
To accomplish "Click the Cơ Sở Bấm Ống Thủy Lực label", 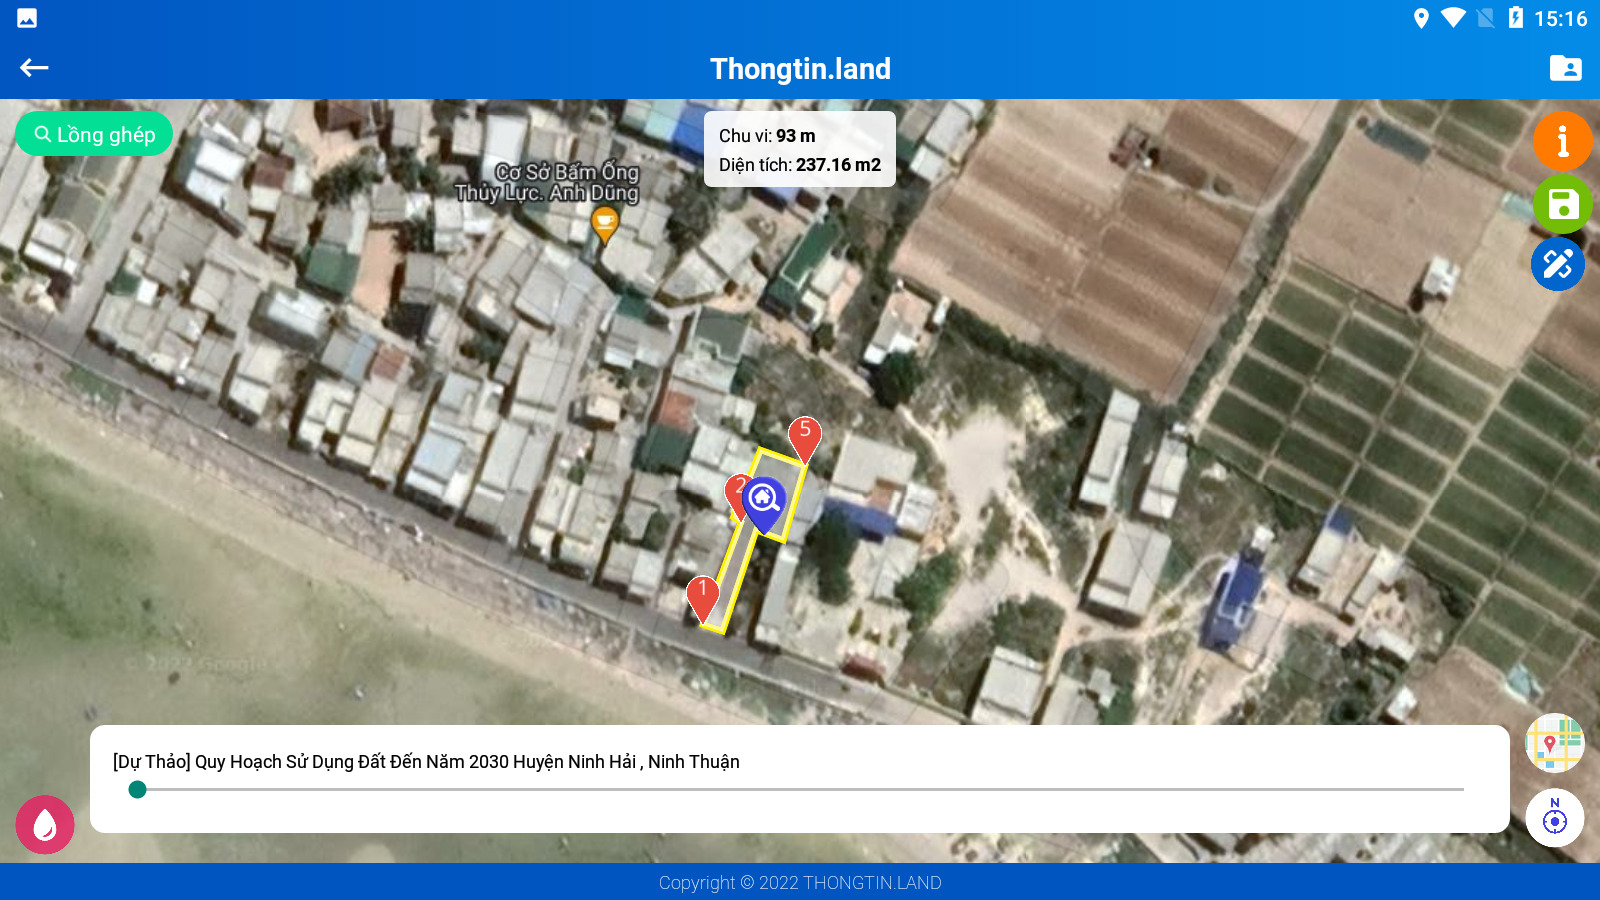I will (x=547, y=182).
